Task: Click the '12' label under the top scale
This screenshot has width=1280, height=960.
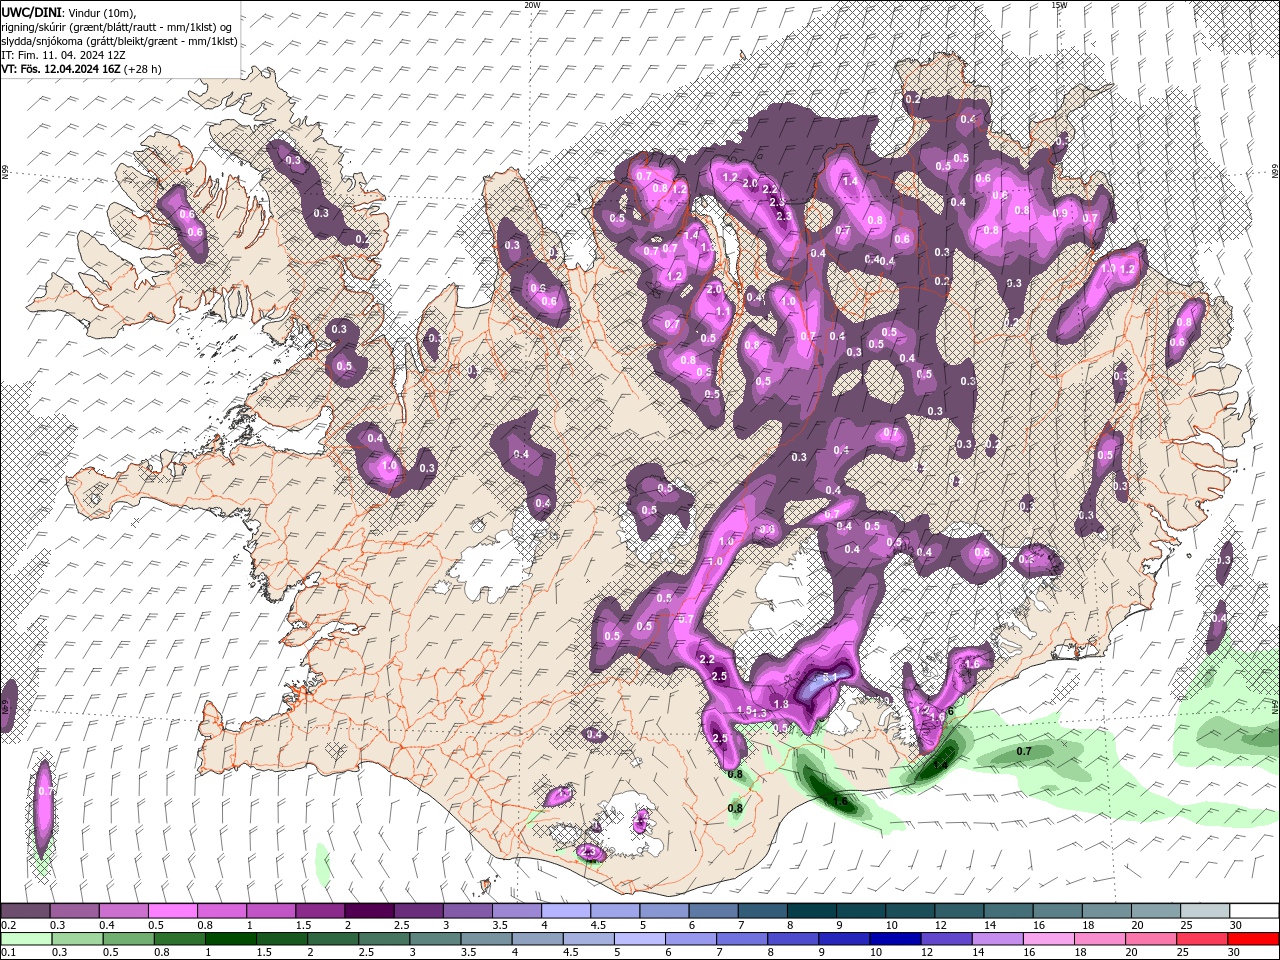Action: pos(939,925)
